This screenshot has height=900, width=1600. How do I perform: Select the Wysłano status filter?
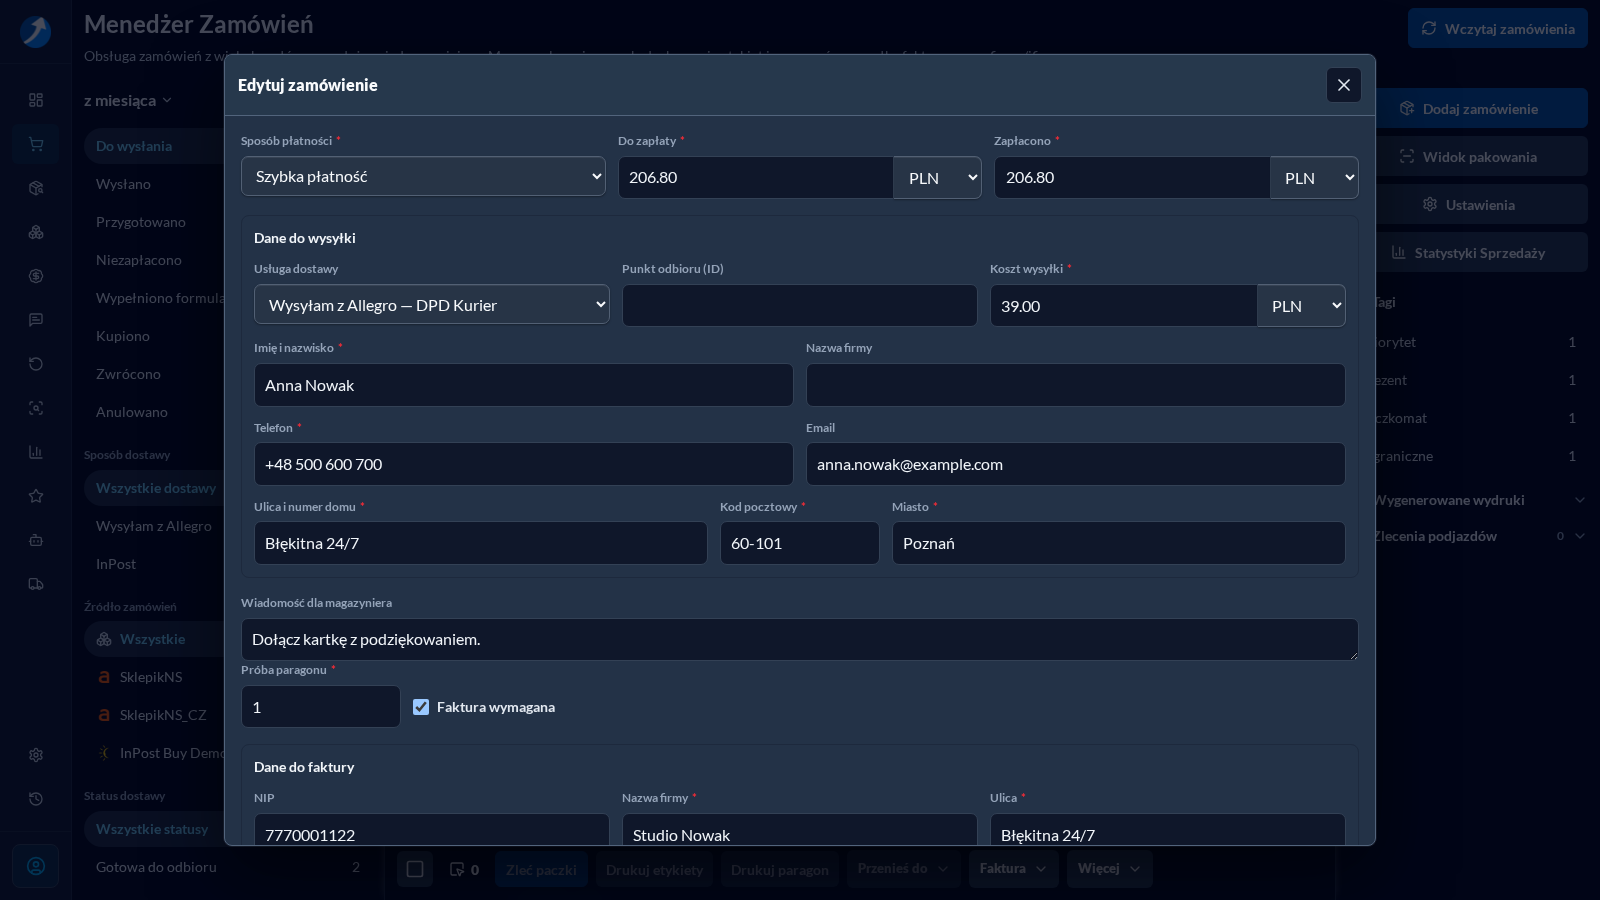[155, 184]
